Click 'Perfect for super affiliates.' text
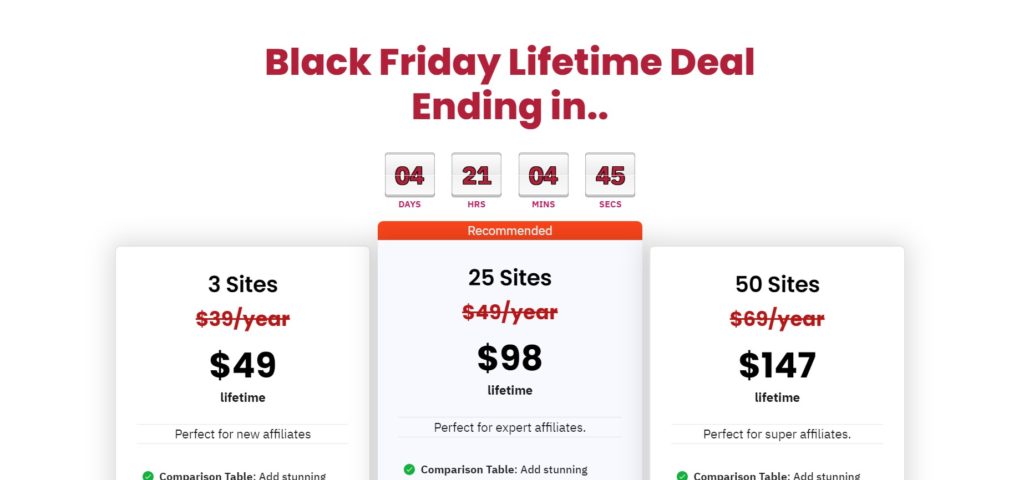Viewport: 1024px width, 480px height. coord(777,434)
